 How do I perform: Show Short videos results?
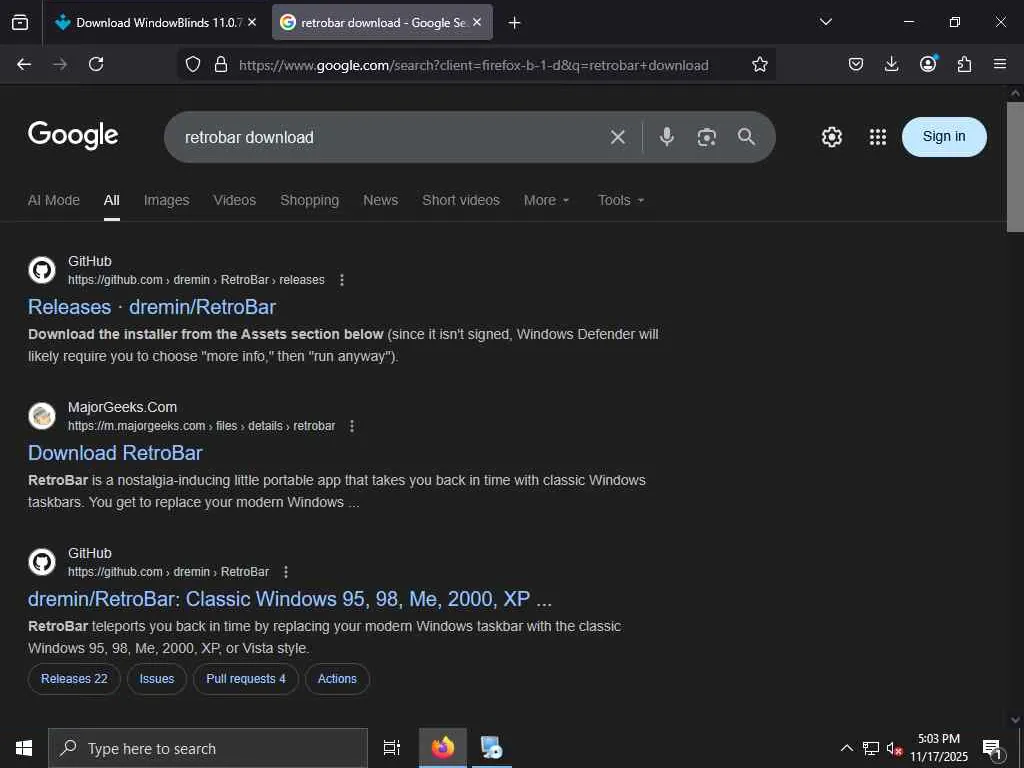coord(461,200)
